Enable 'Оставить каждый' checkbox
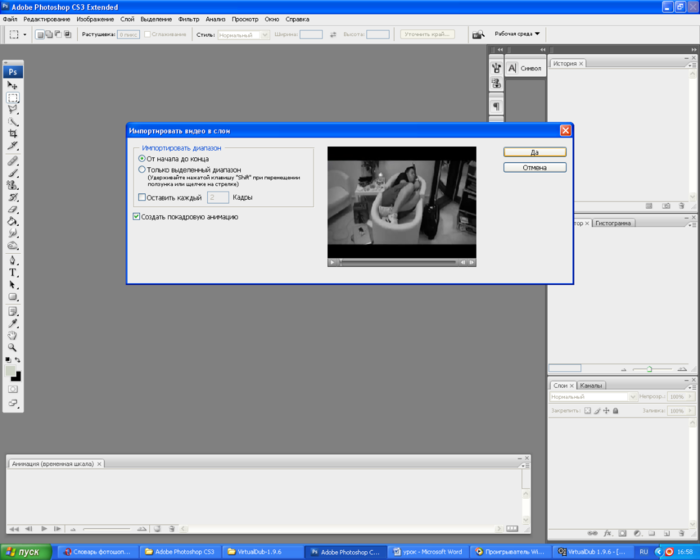 (x=142, y=197)
